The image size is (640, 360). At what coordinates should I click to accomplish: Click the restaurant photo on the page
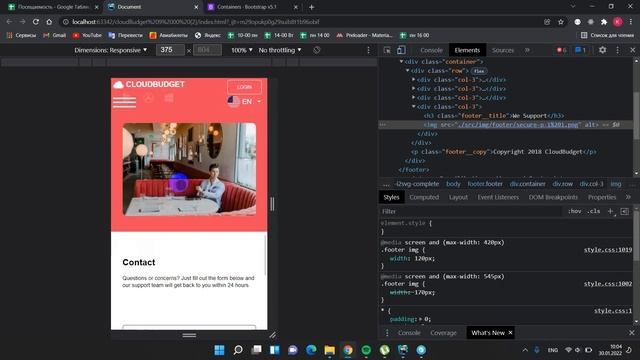tap(189, 169)
